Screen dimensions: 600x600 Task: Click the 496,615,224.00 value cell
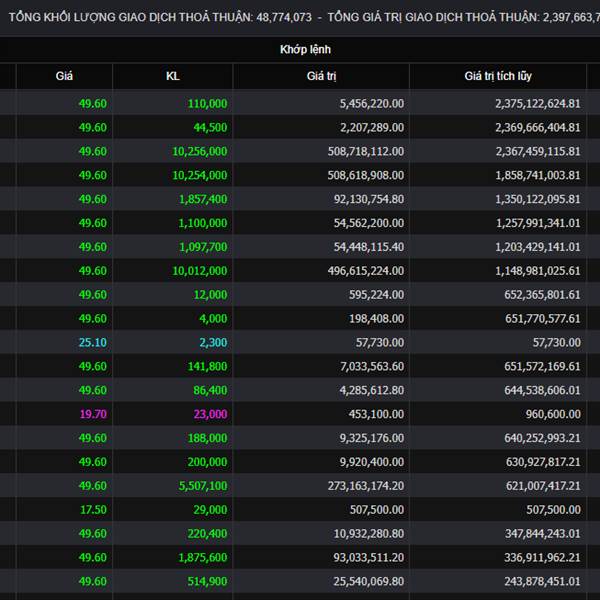coord(321,271)
